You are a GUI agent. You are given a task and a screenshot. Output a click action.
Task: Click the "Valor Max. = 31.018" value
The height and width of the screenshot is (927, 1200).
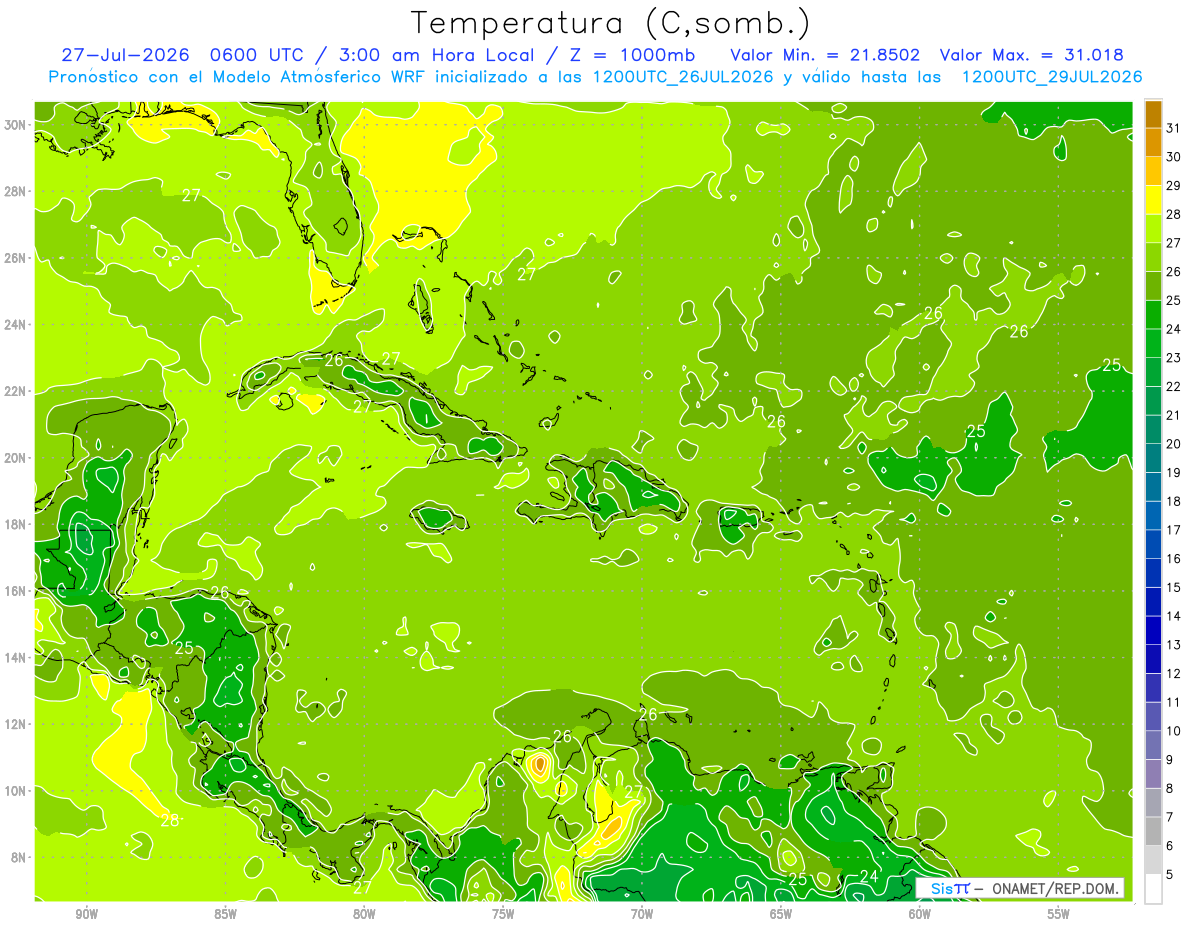pos(1031,55)
